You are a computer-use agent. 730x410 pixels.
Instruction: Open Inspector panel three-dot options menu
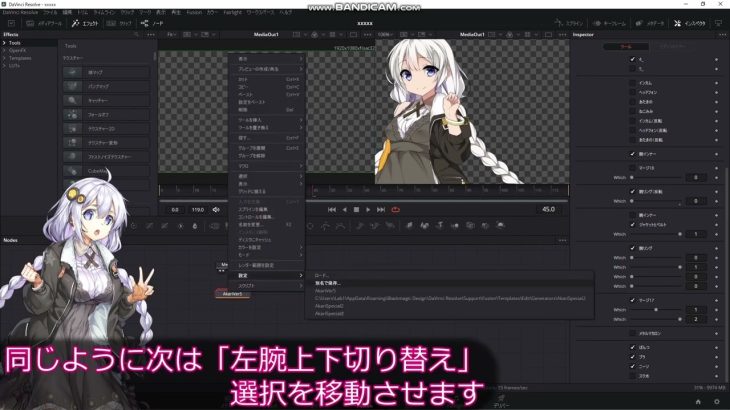coord(722,34)
